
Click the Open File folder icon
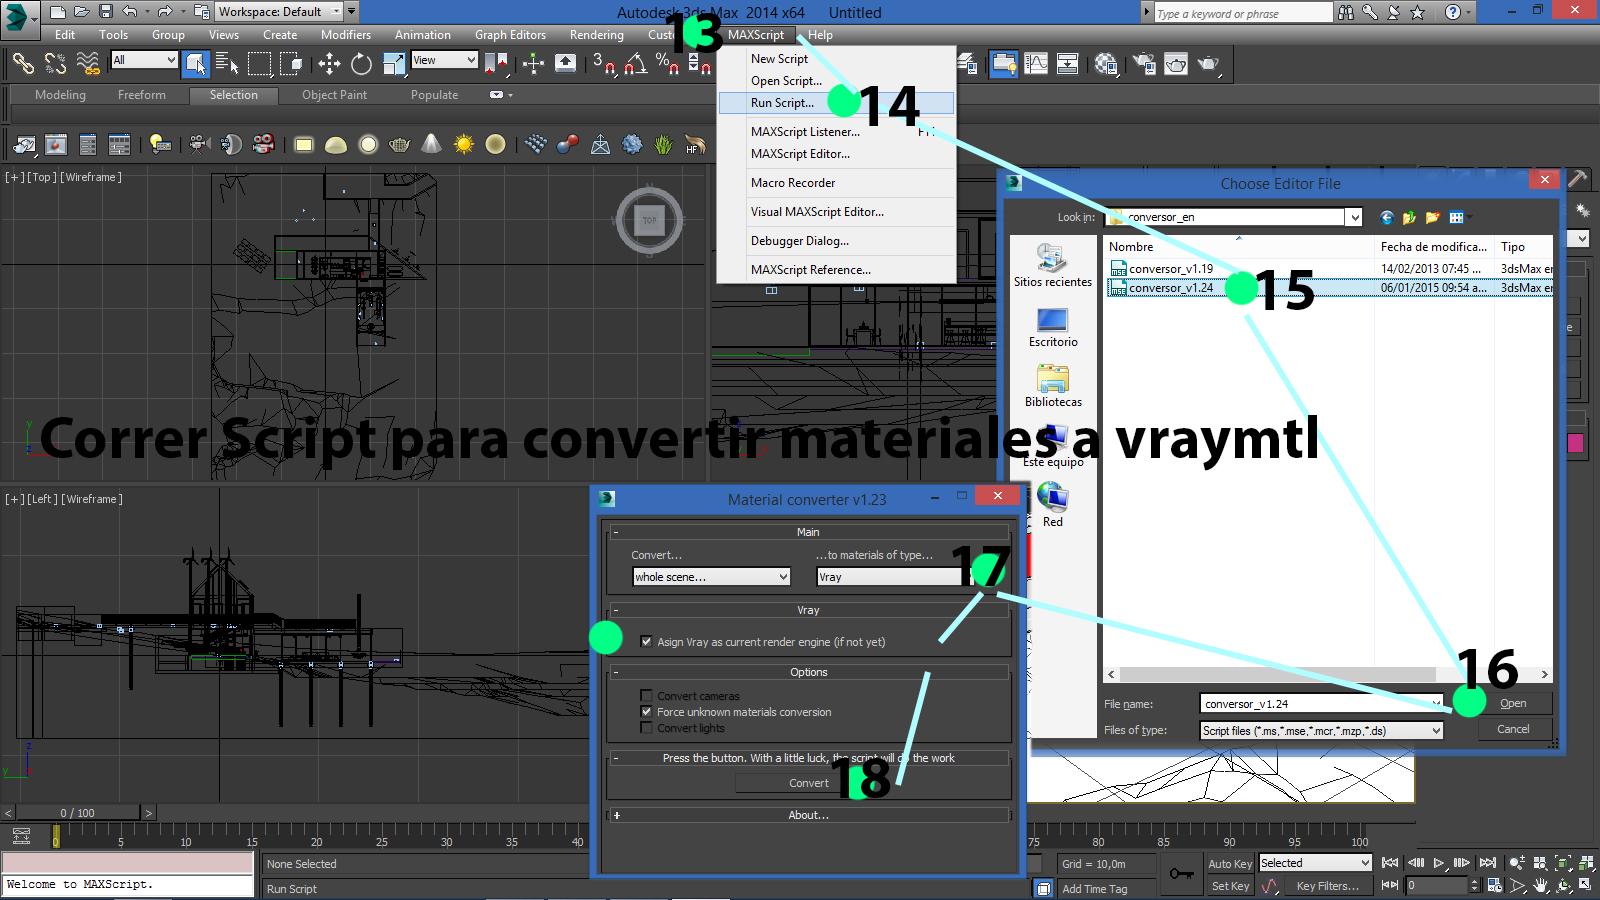81,12
